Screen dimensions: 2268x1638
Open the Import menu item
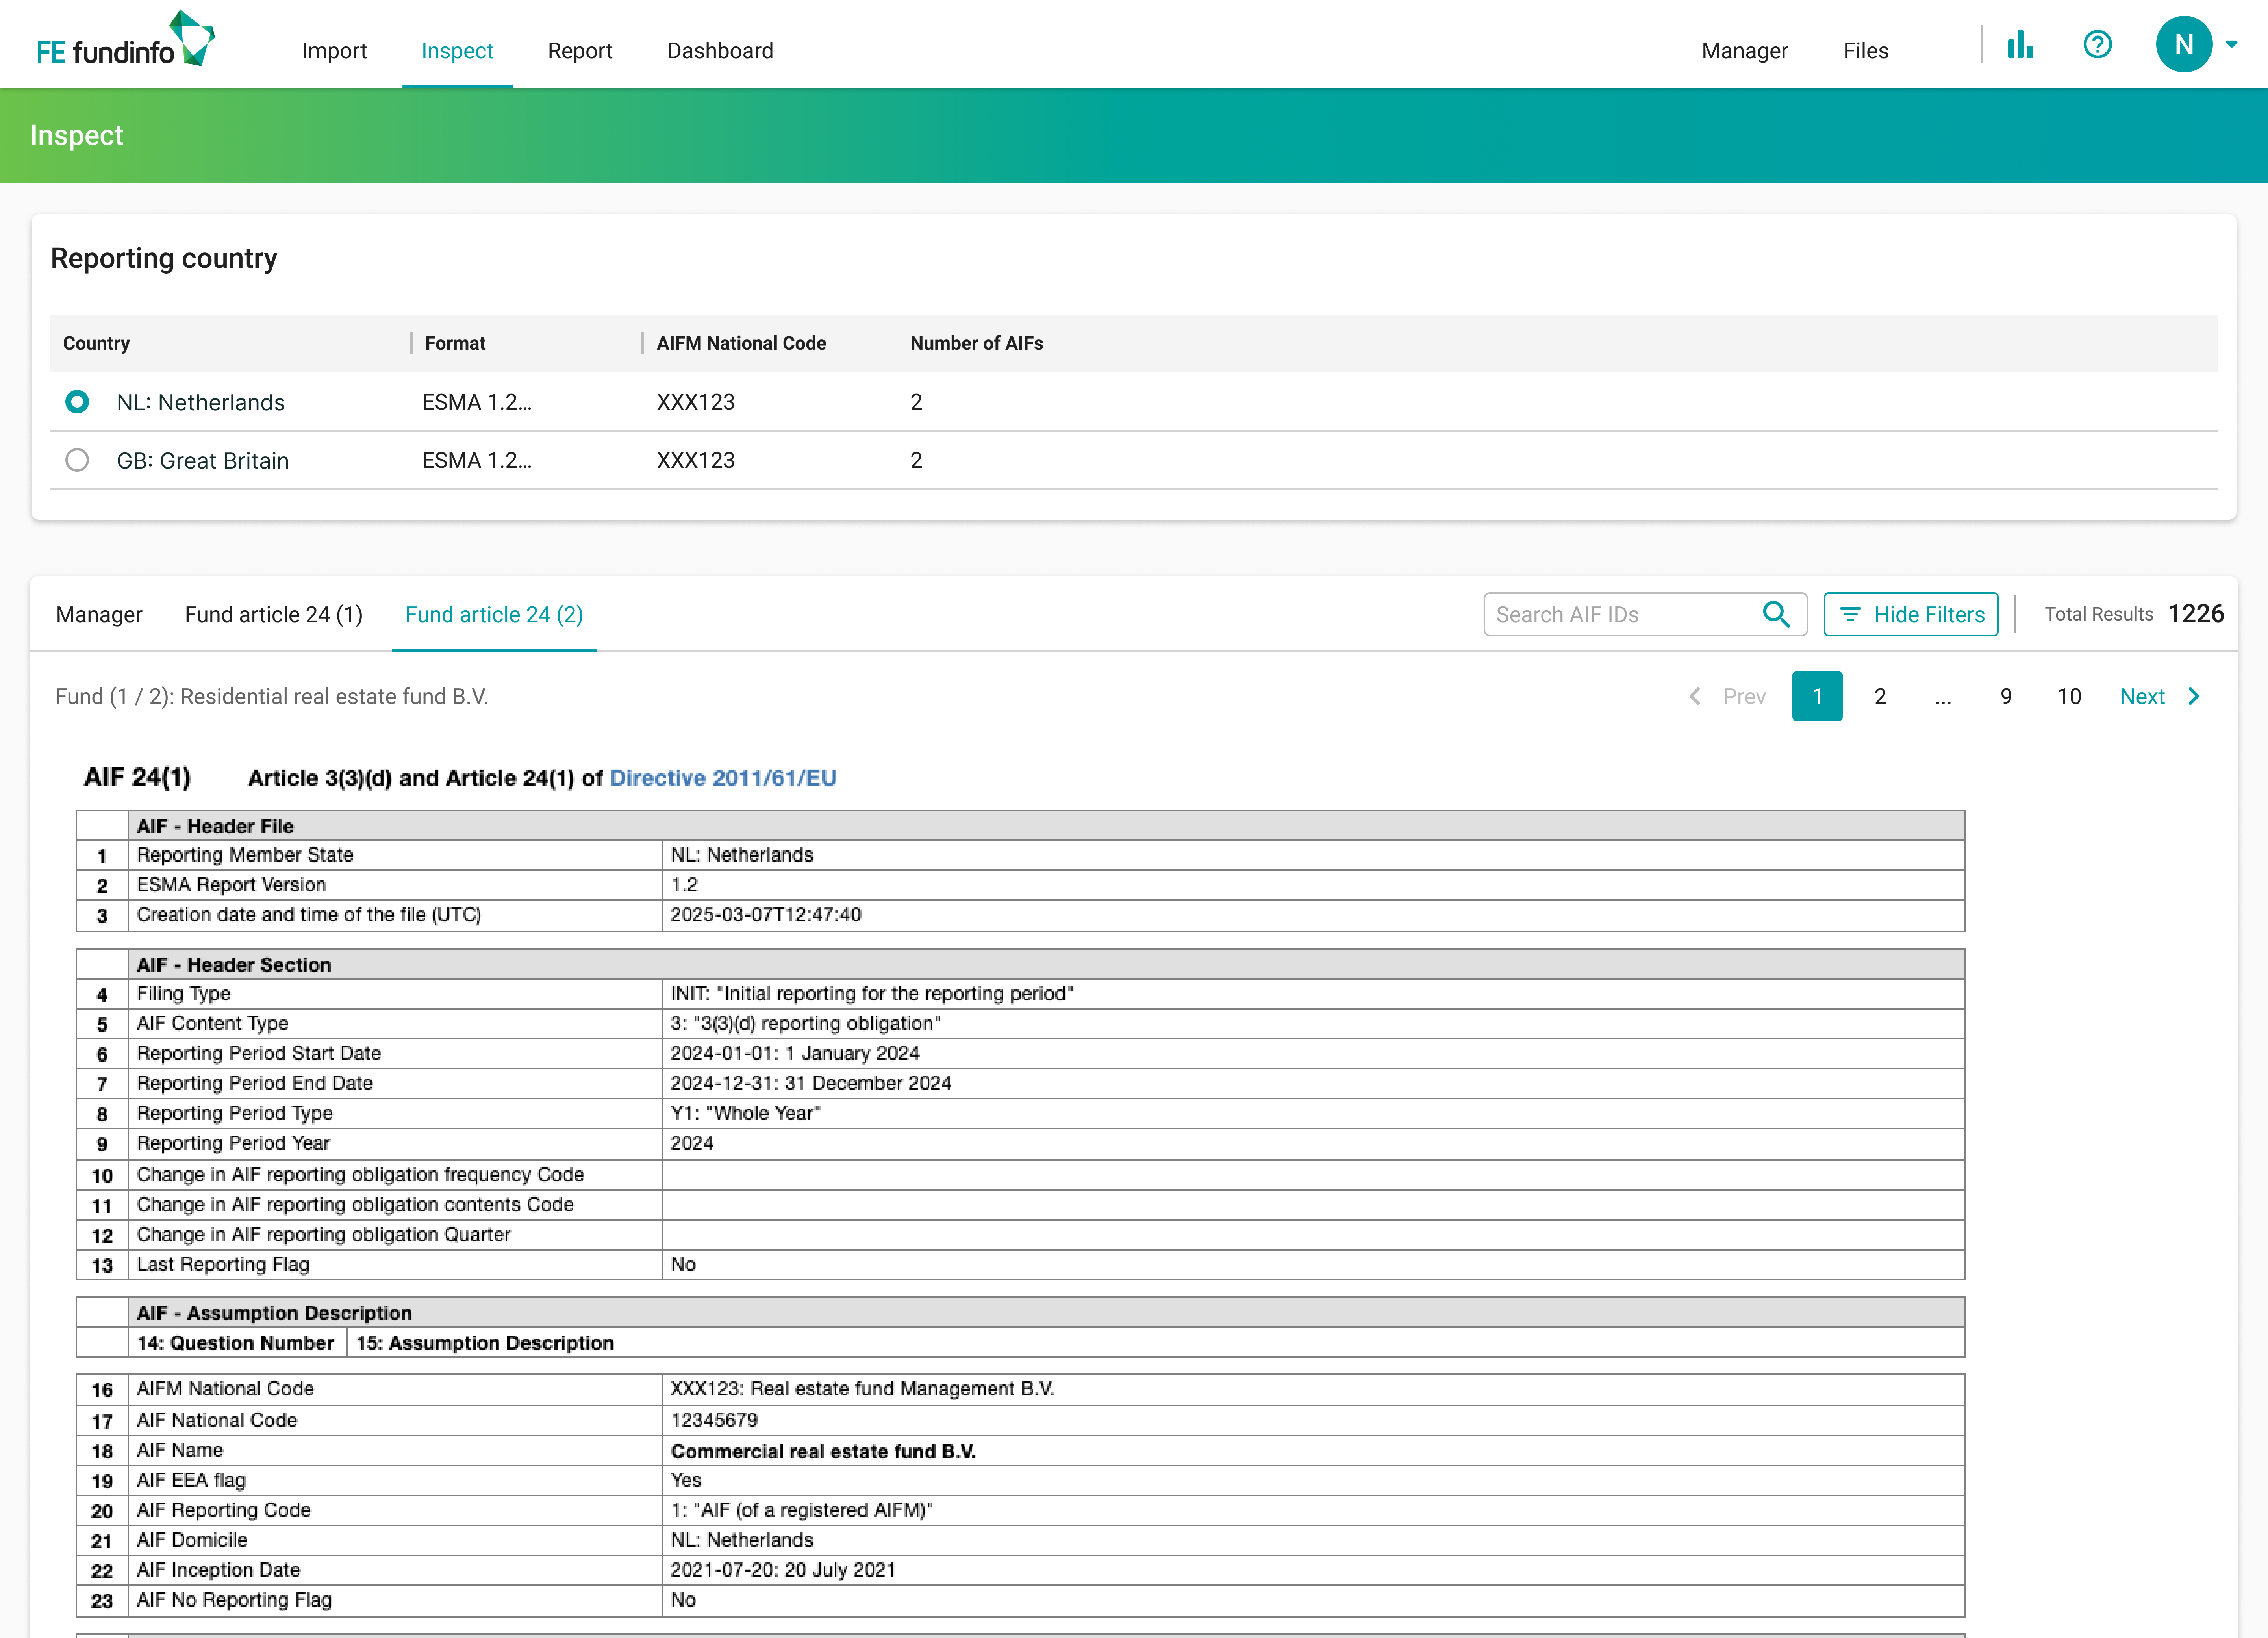334,51
